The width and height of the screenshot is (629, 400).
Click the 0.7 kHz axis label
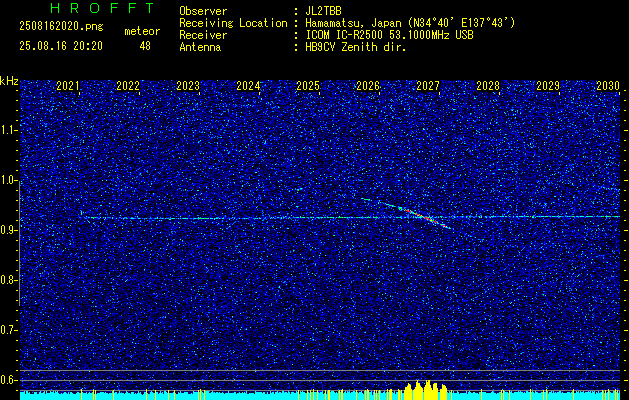(9, 330)
